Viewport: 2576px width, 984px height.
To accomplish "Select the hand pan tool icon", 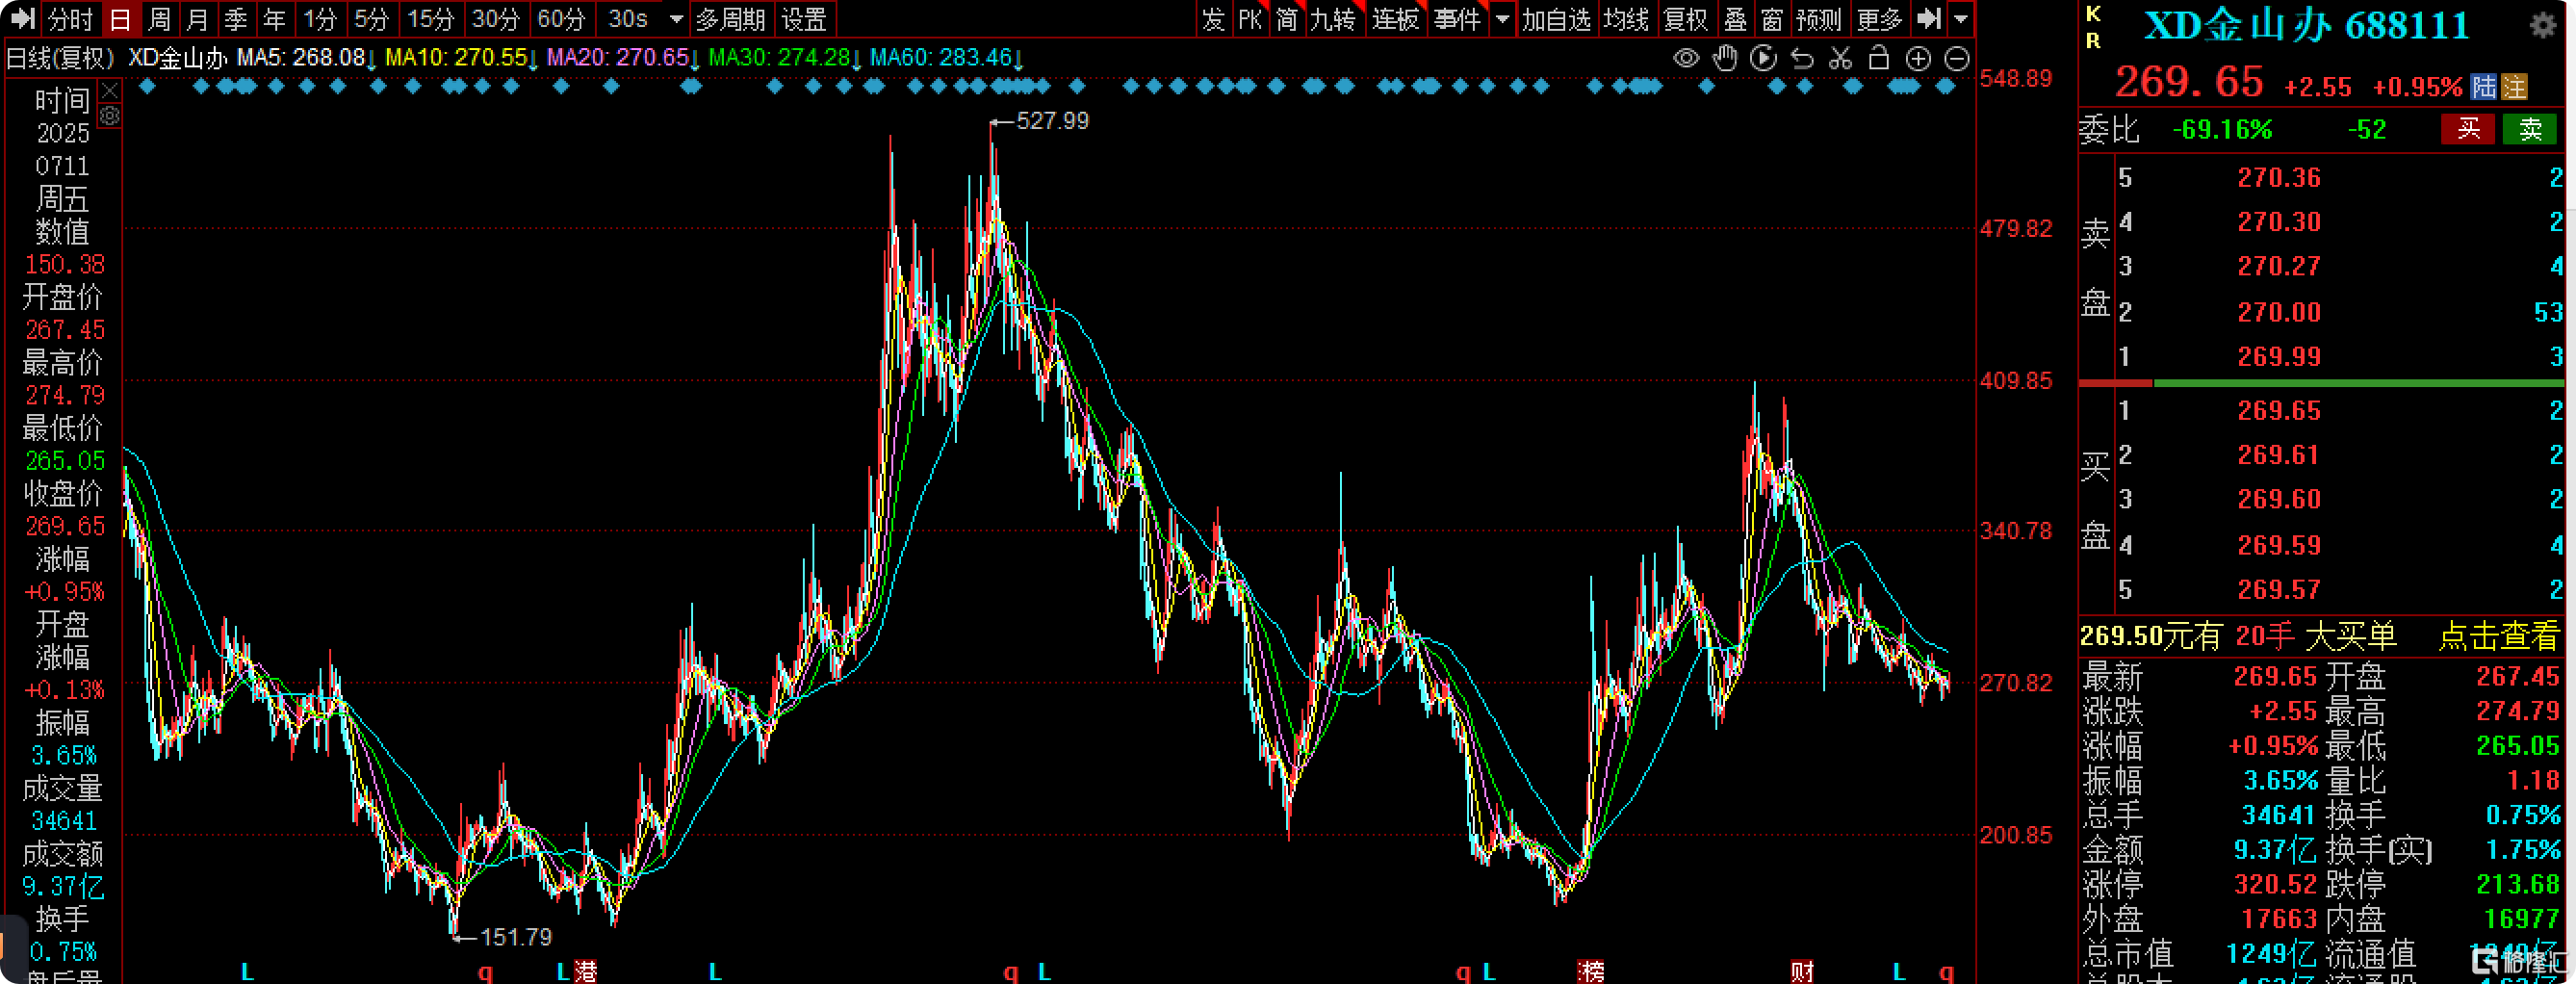I will pyautogui.click(x=1725, y=58).
